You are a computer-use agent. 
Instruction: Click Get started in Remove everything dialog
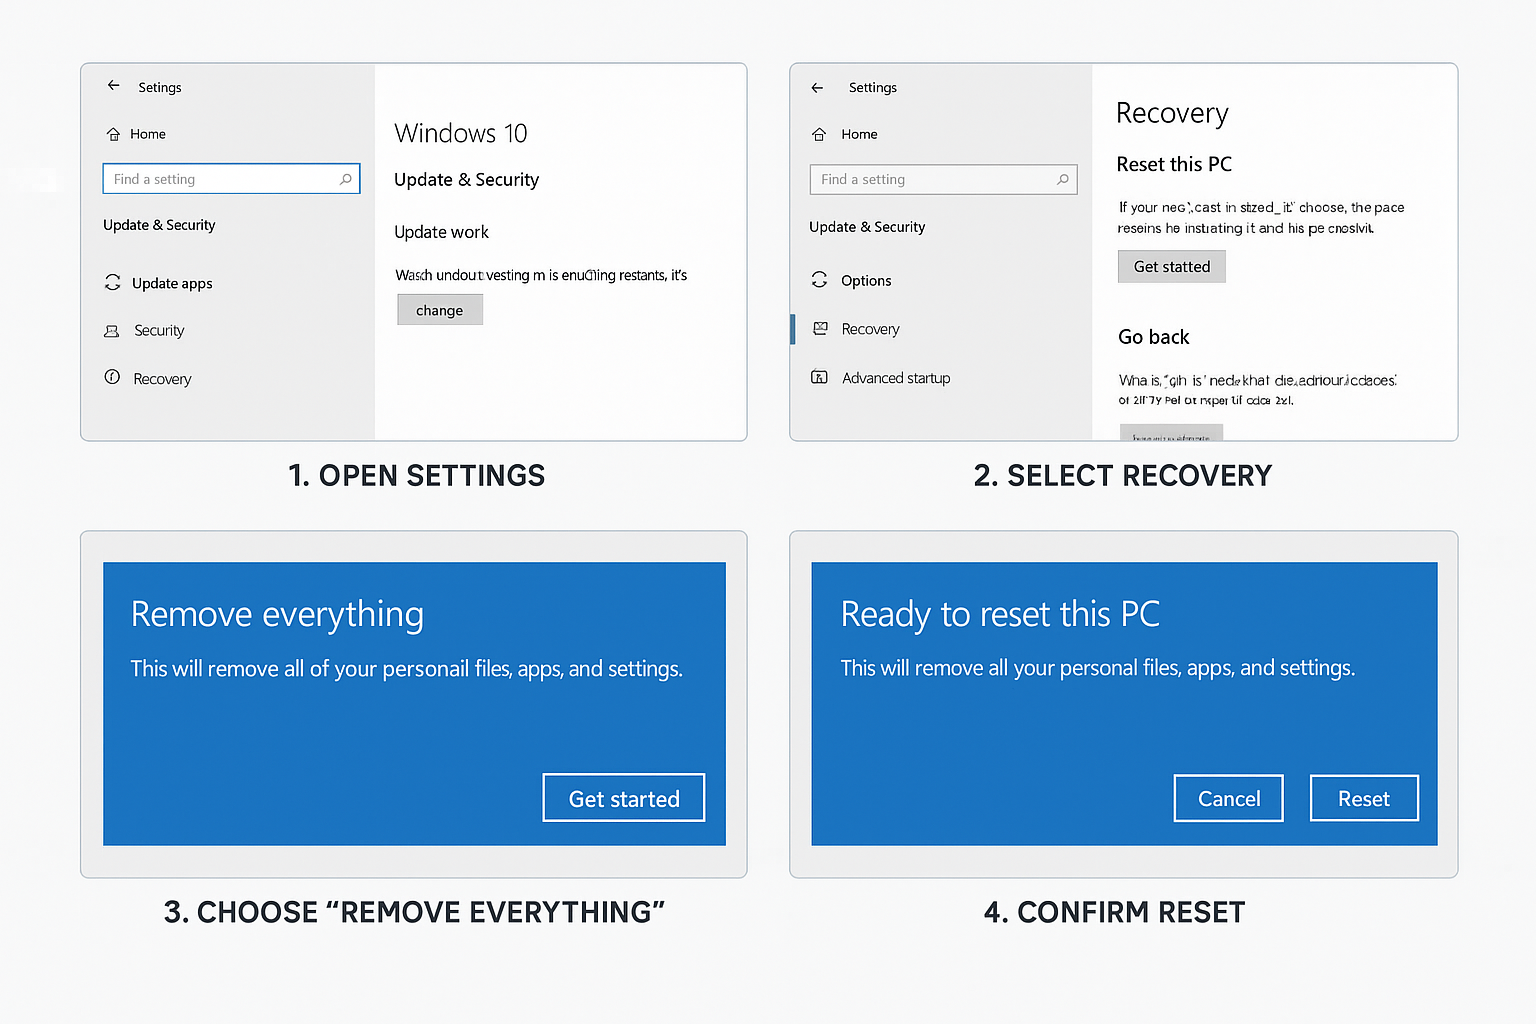pos(623,798)
